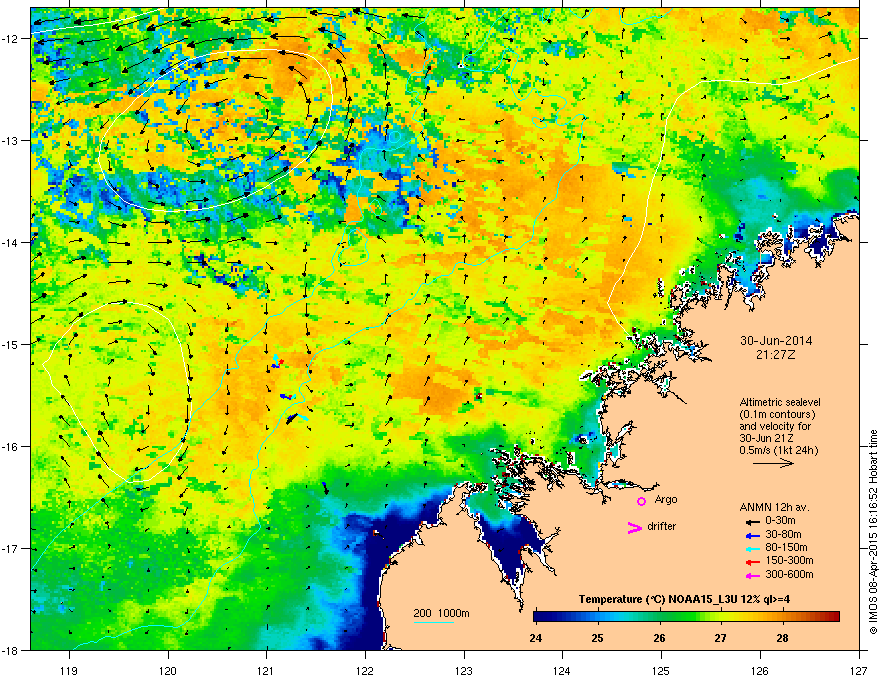Click the '121' longitude axis label
The image size is (880, 680).
coord(266,670)
